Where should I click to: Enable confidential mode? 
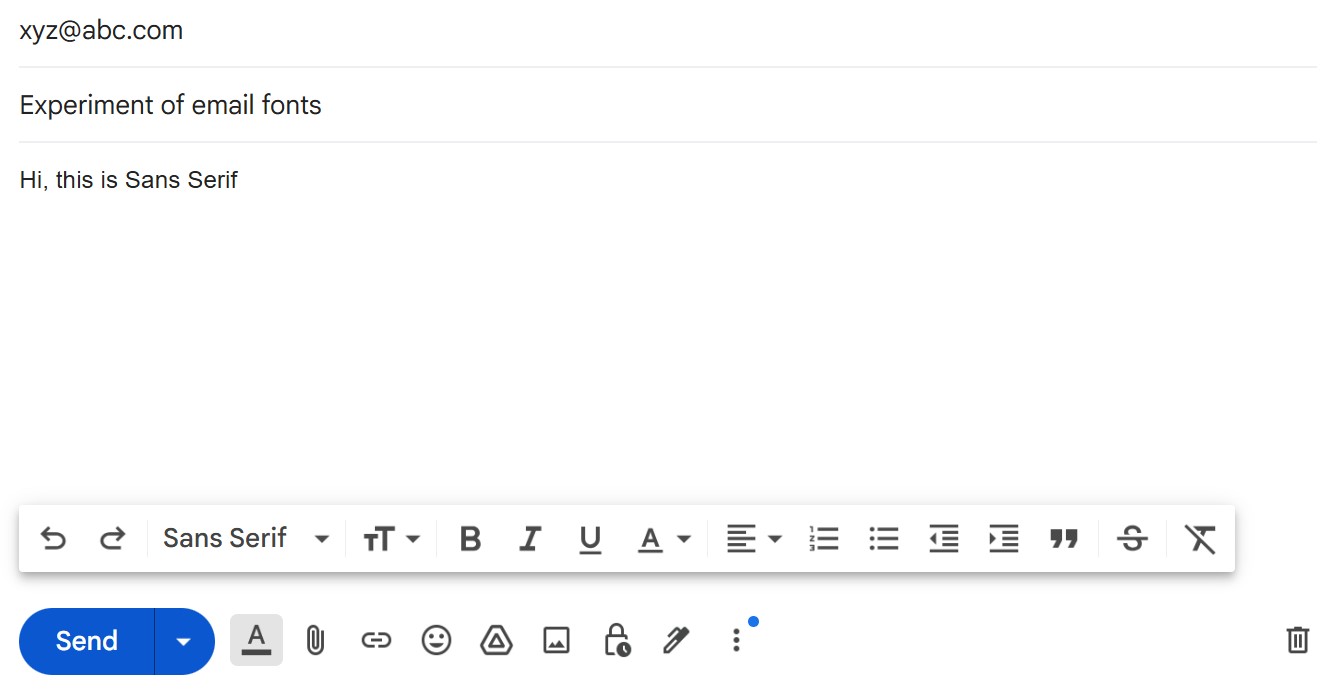pos(617,640)
